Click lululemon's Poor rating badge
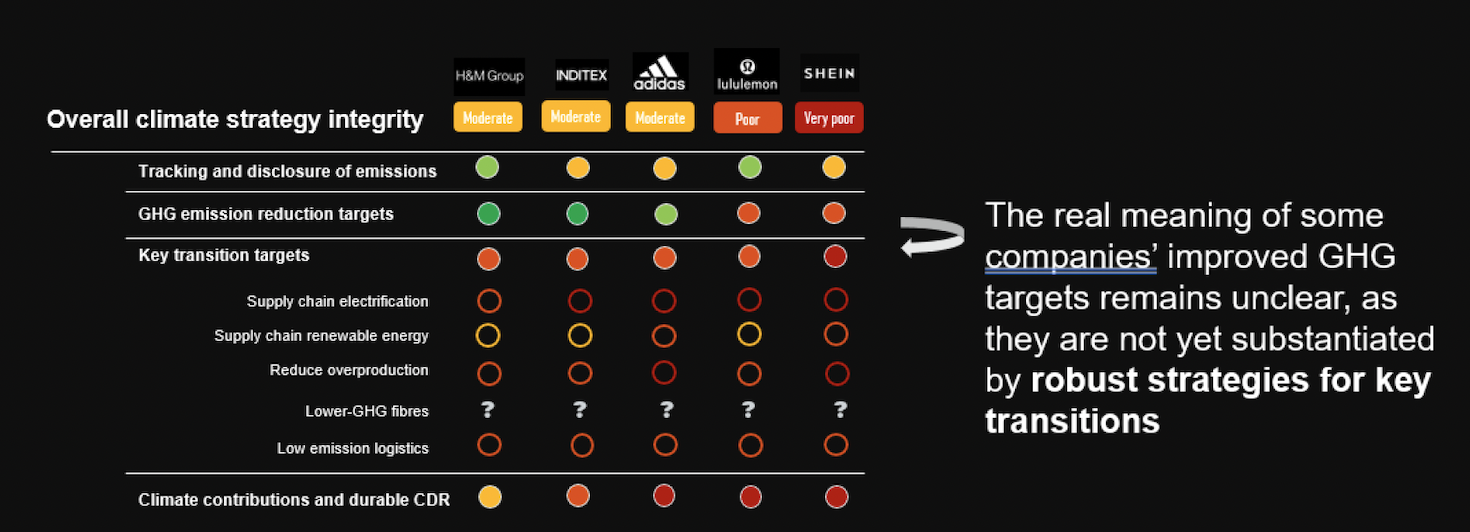This screenshot has height=532, width=1470. tap(747, 118)
